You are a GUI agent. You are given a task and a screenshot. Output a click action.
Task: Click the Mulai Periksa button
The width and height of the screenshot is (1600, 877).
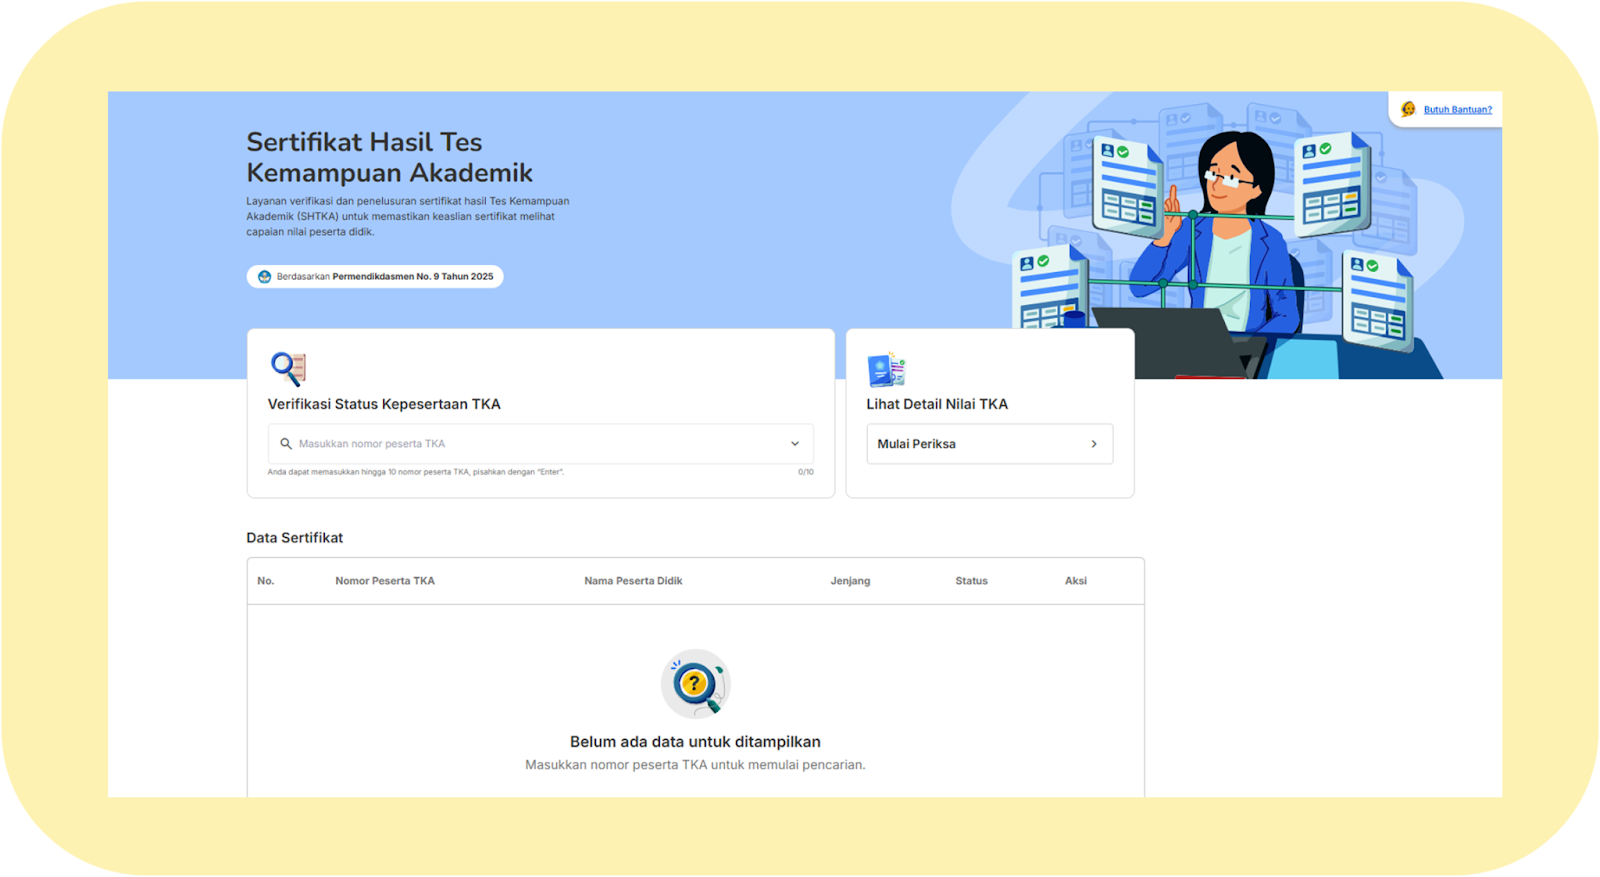pyautogui.click(x=989, y=444)
